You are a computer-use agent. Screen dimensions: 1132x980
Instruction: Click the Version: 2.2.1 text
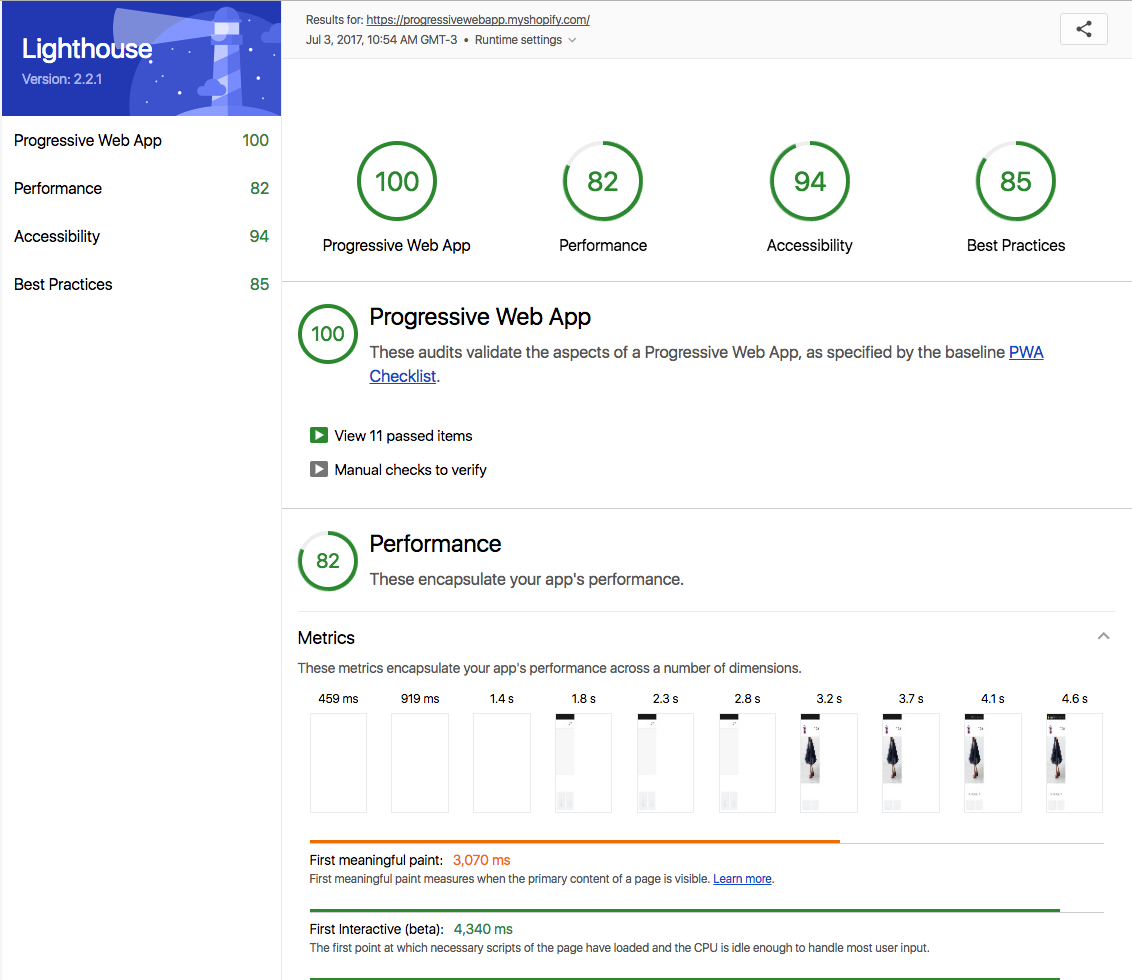pos(62,79)
